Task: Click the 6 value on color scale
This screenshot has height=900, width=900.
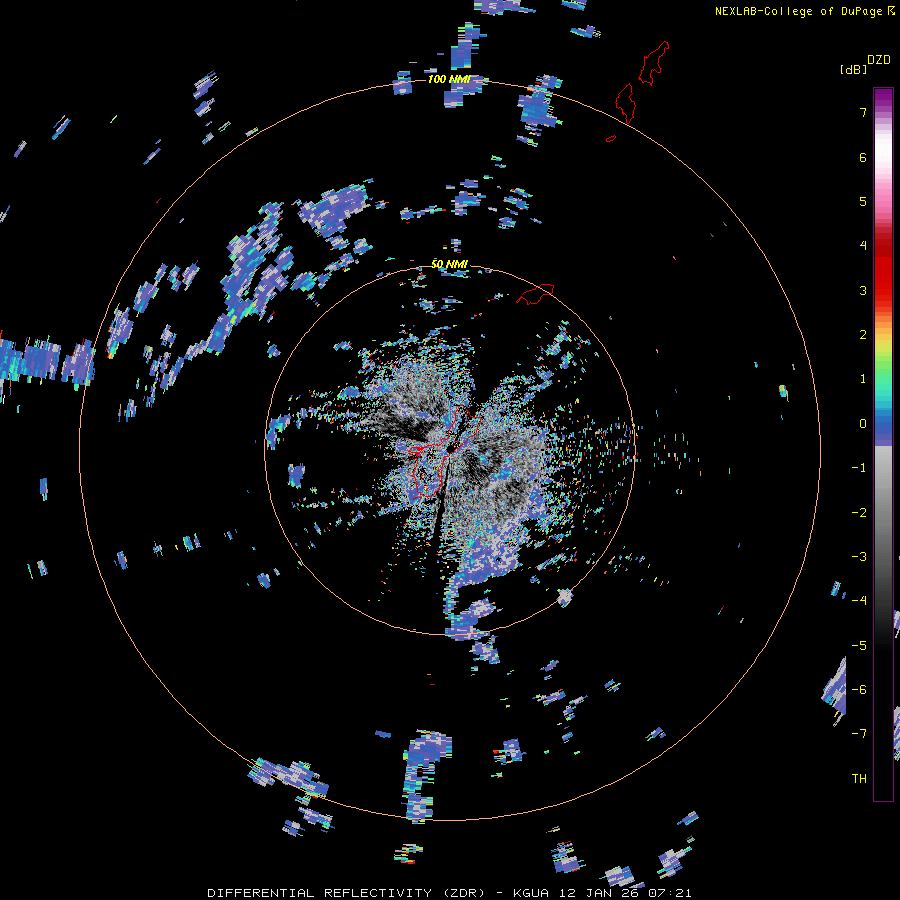Action: point(863,157)
